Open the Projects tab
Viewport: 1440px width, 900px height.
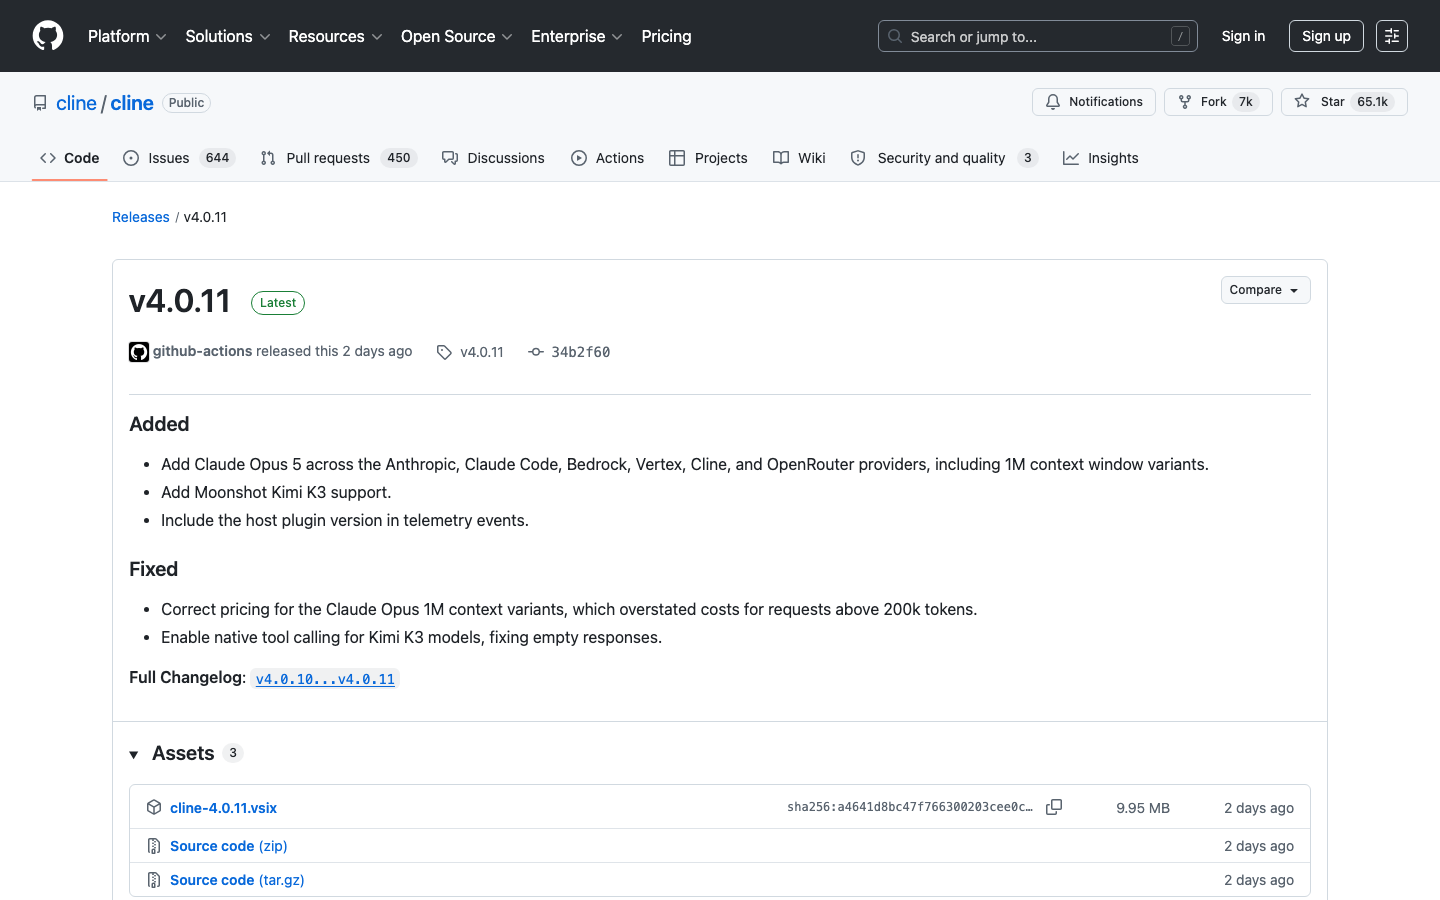pos(708,158)
